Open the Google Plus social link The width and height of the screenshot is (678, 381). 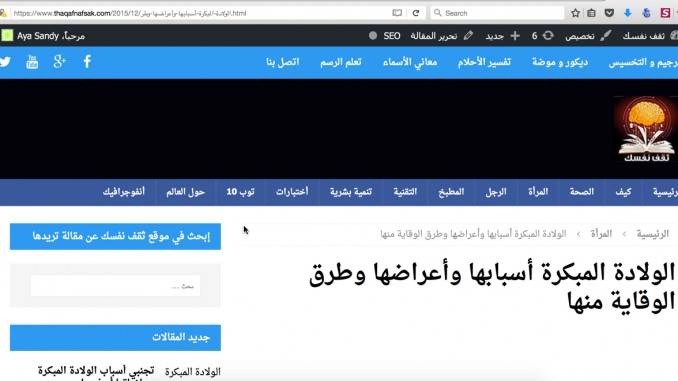59,62
